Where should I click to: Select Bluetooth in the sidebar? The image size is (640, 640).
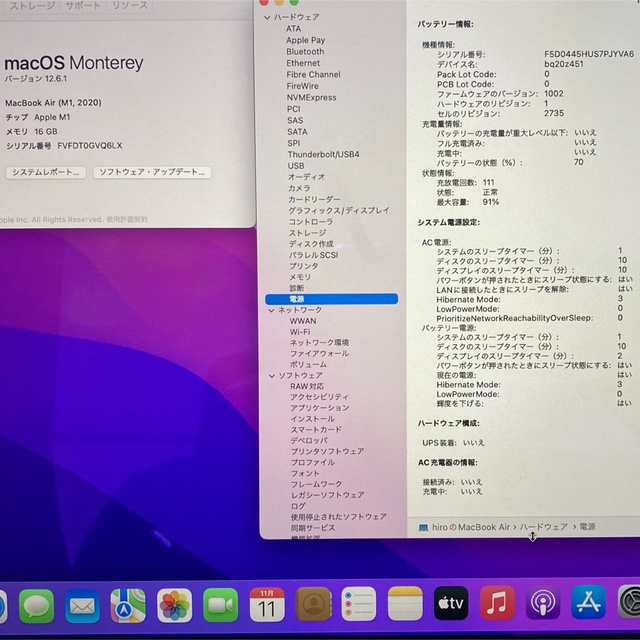click(x=305, y=51)
